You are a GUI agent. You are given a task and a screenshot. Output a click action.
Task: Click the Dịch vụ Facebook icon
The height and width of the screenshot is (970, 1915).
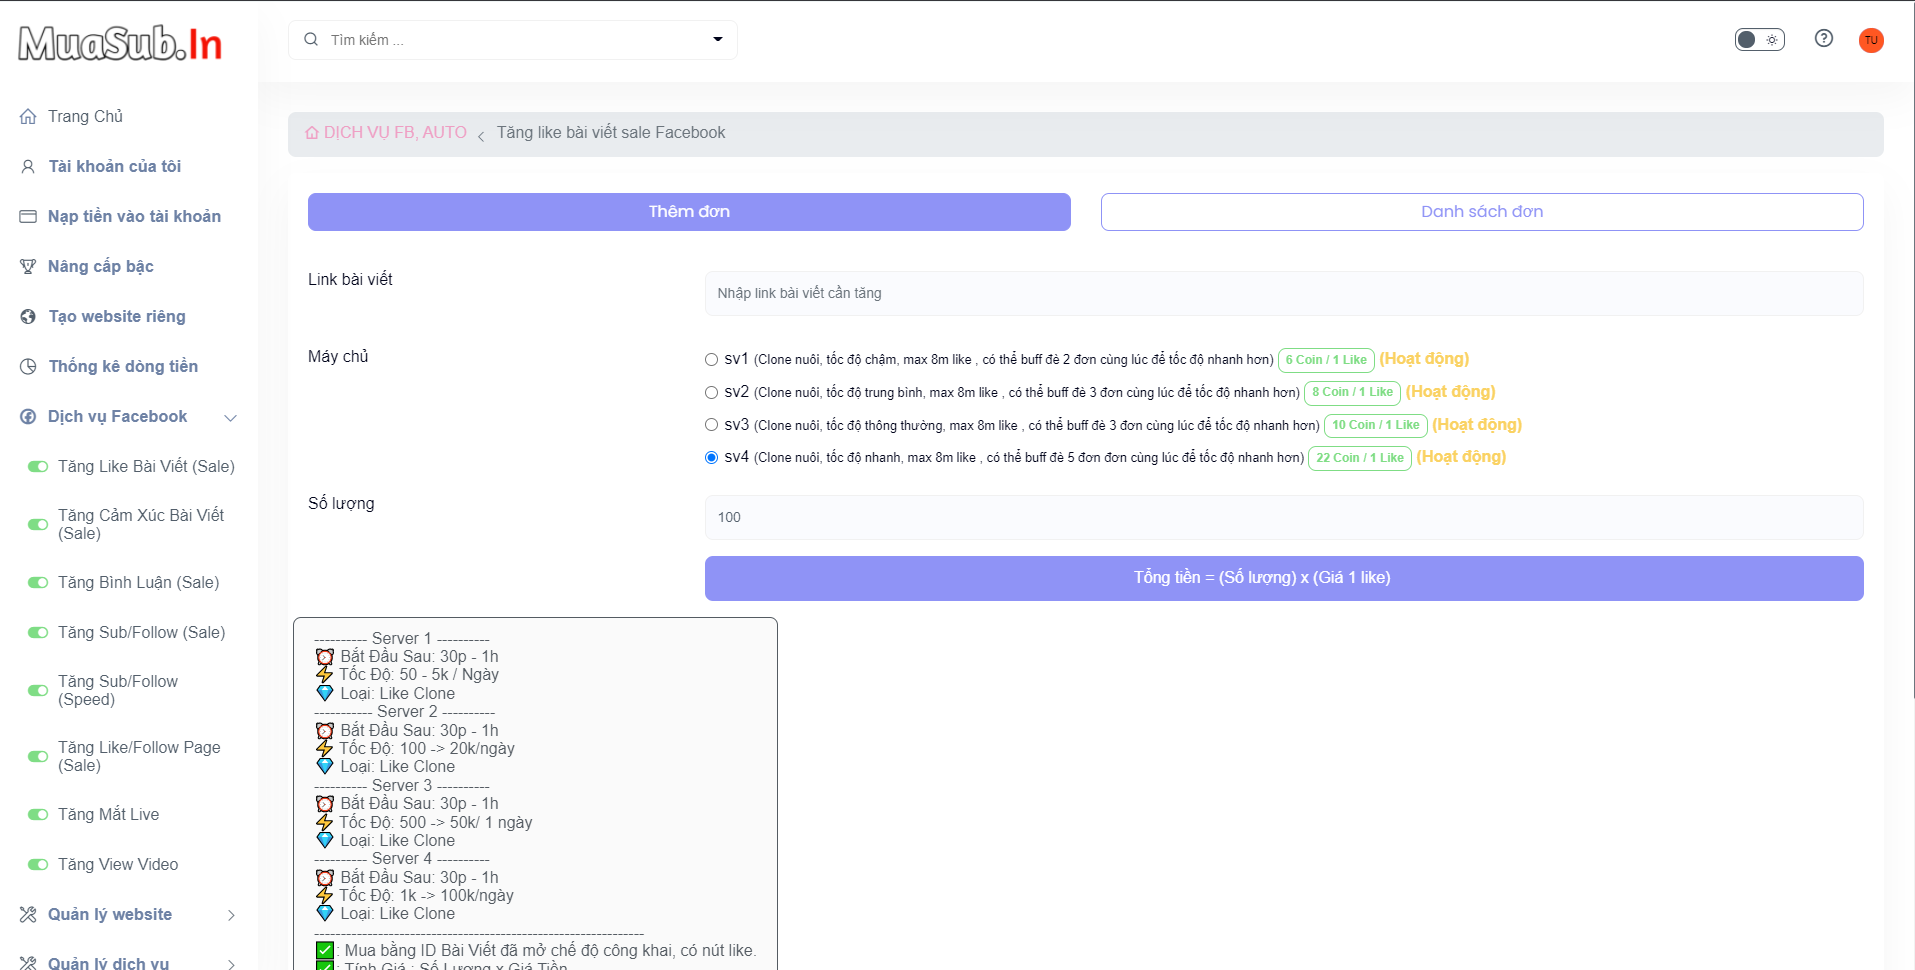click(28, 416)
